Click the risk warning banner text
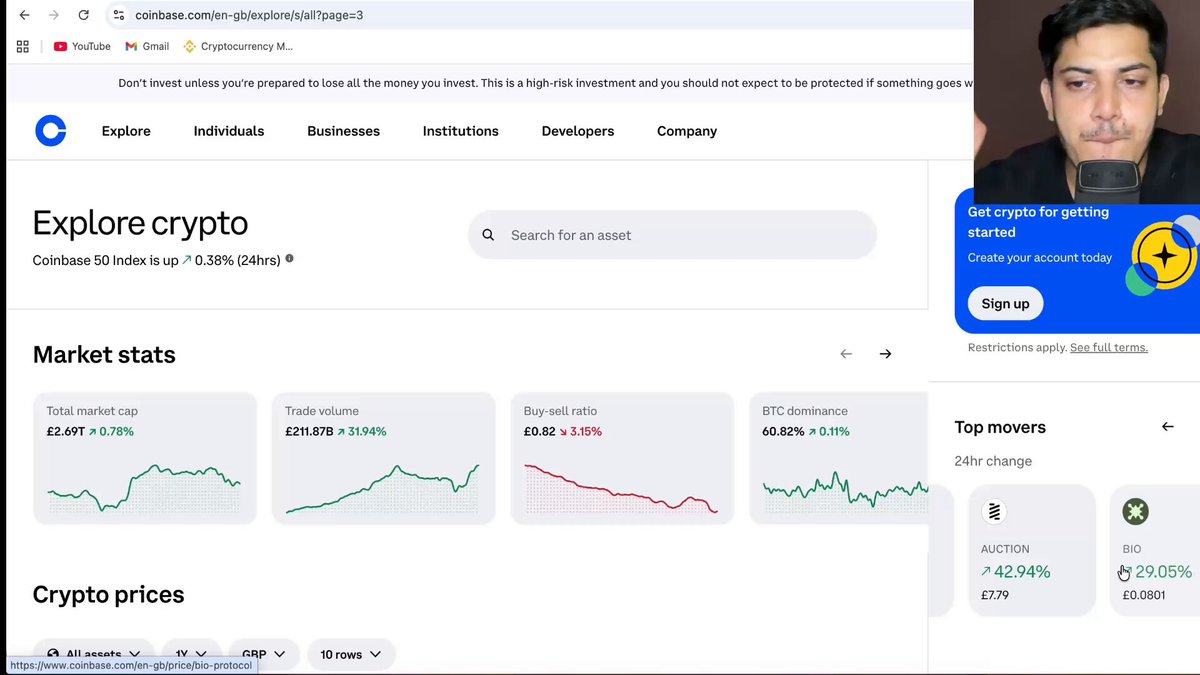 click(545, 83)
